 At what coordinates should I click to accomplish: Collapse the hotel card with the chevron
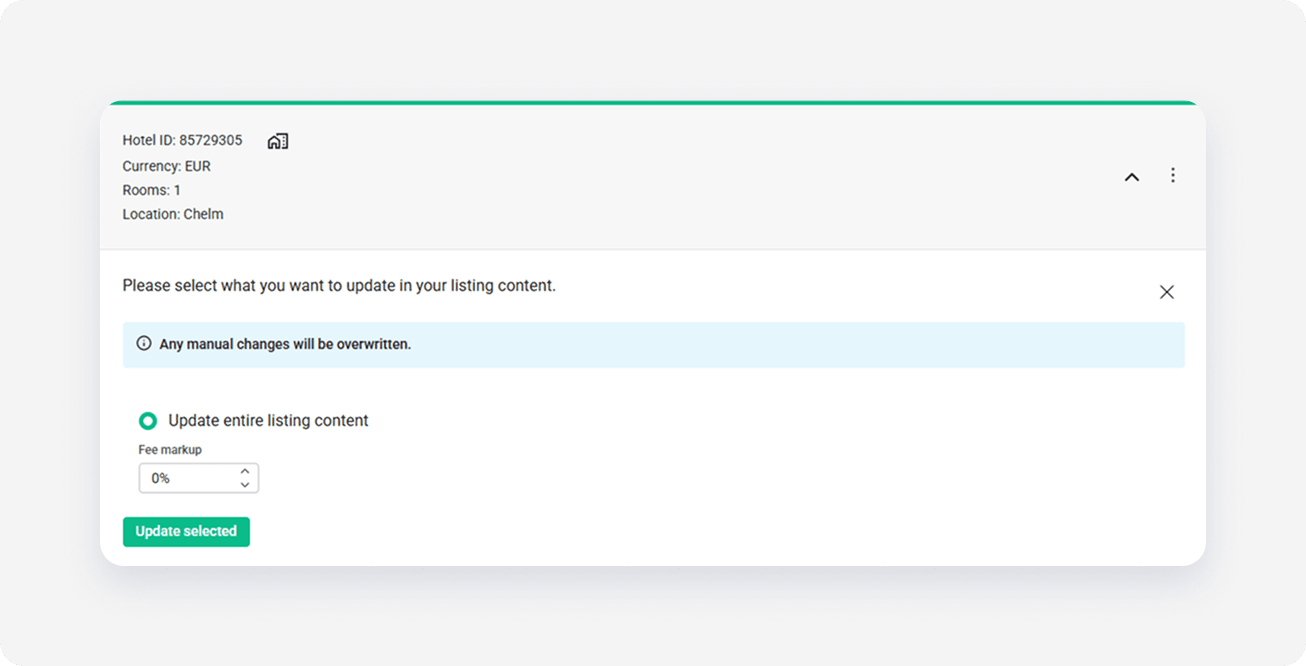point(1132,177)
